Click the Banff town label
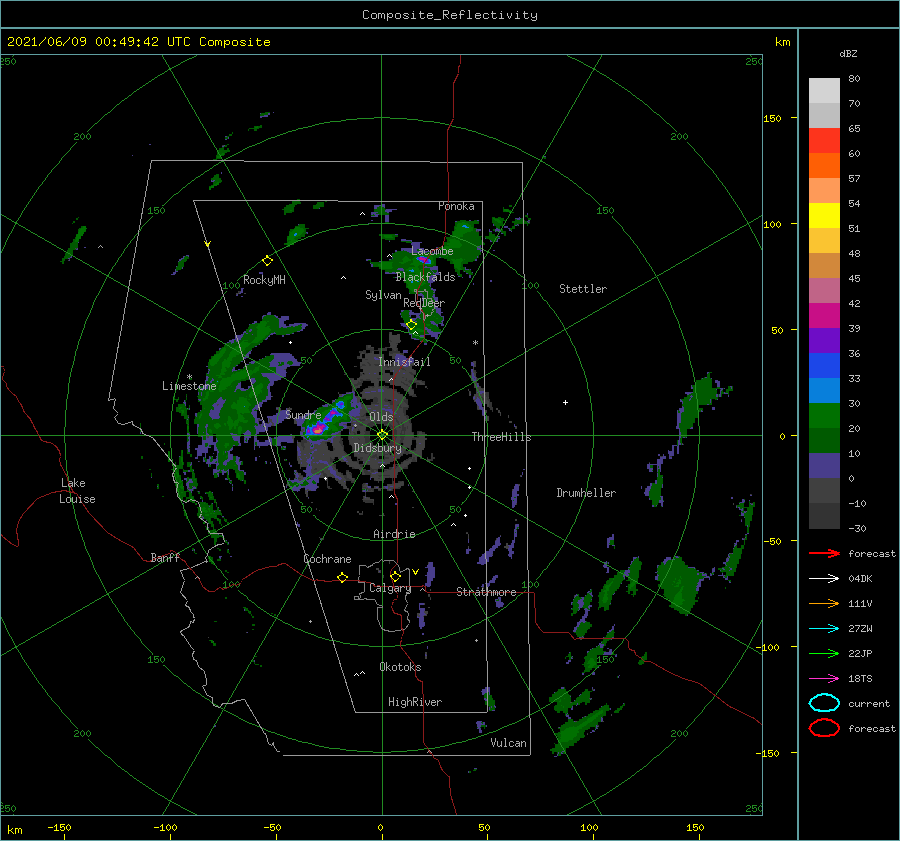 [165, 558]
